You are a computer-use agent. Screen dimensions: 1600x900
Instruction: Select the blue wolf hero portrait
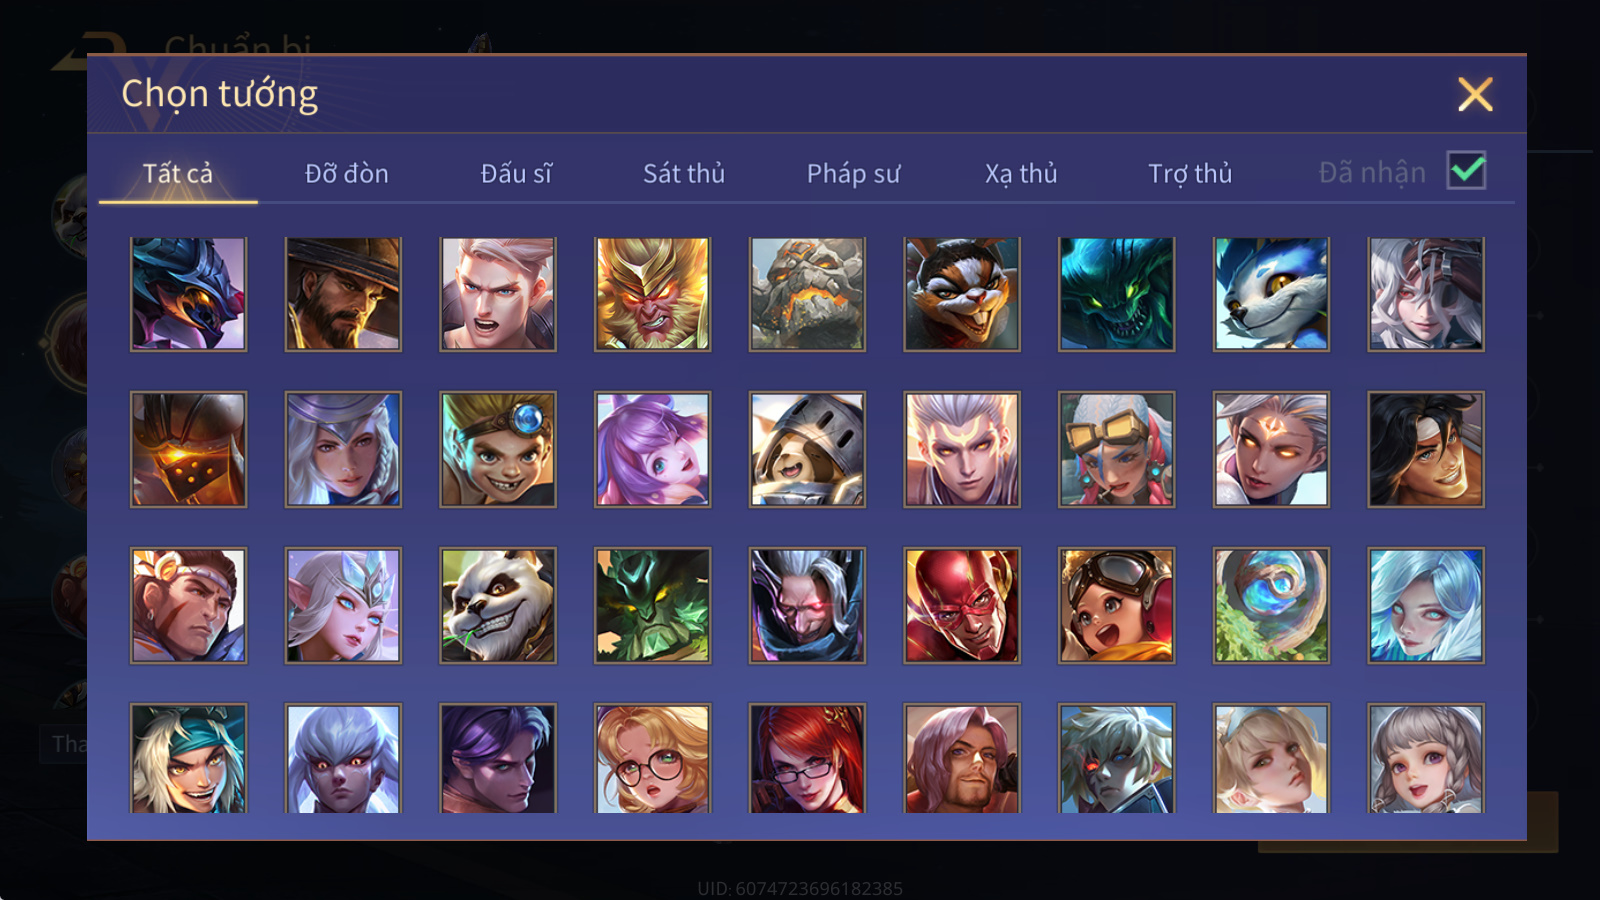click(x=1271, y=294)
